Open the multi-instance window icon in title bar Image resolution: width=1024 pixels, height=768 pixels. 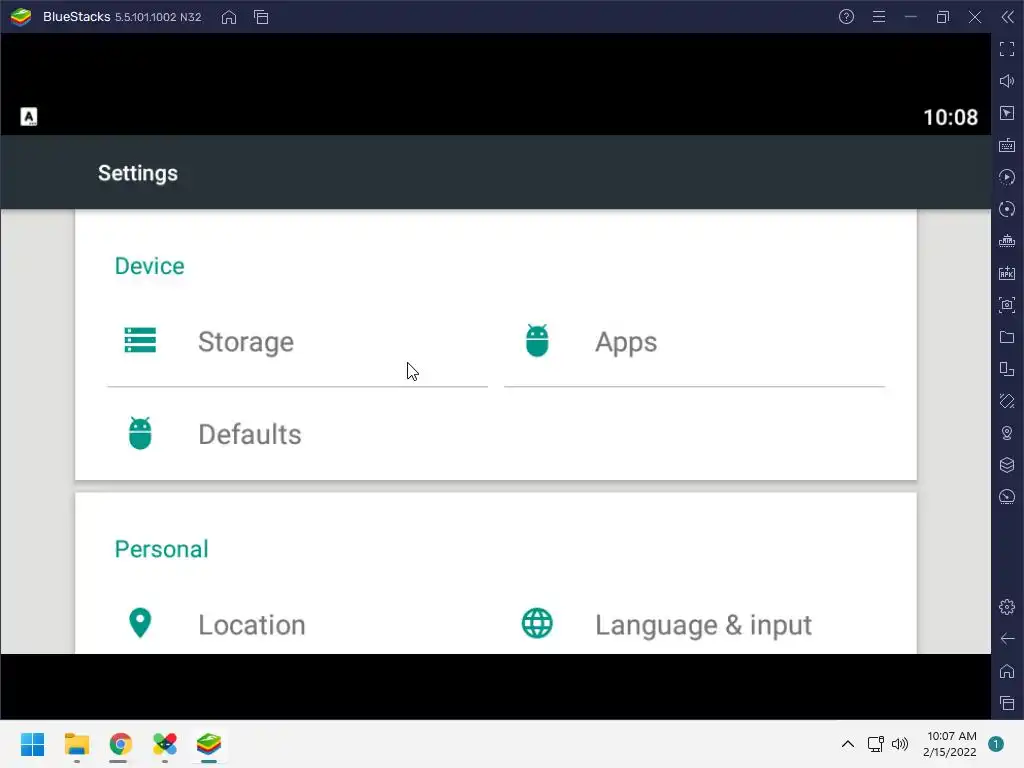click(261, 17)
